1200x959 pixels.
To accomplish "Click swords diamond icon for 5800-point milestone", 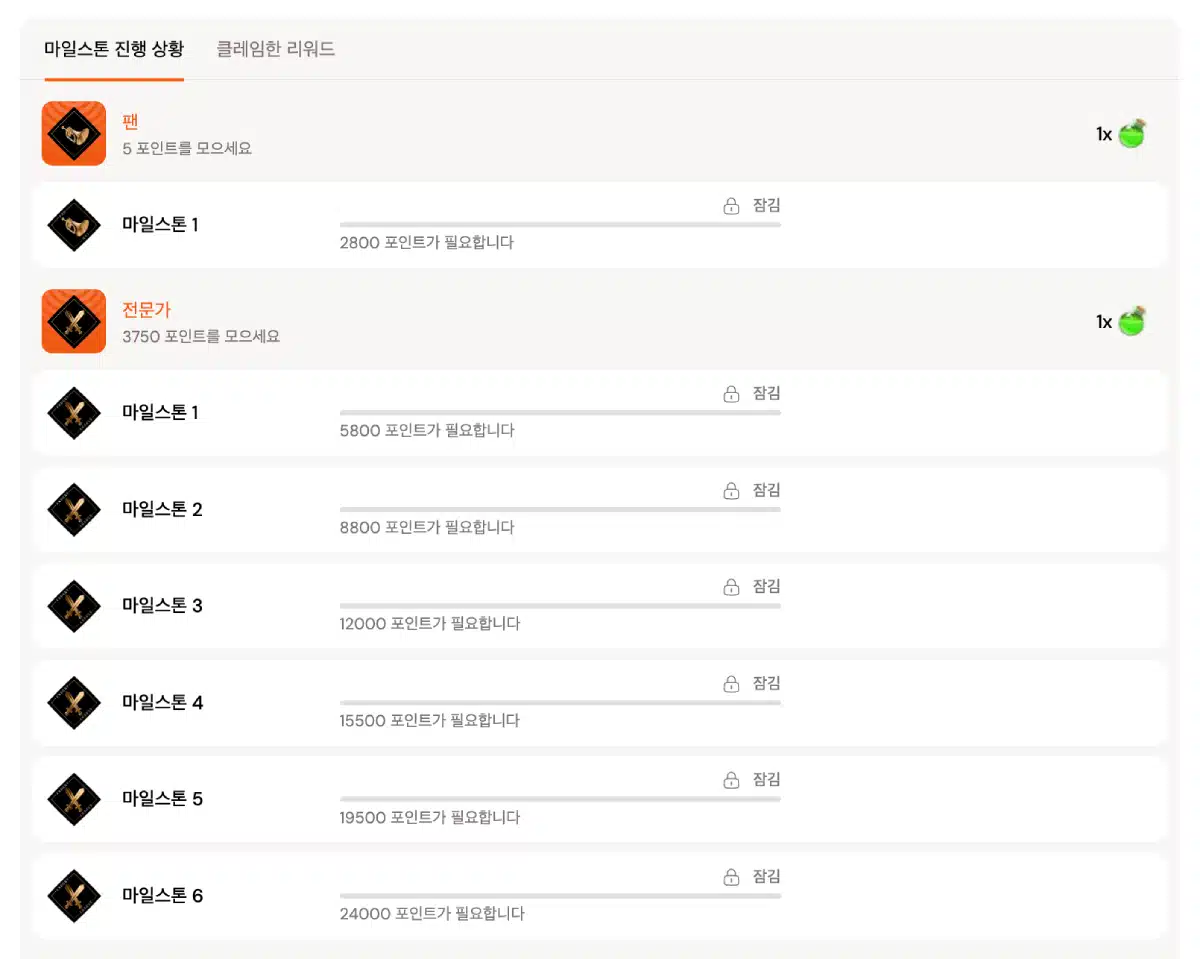I will (74, 412).
